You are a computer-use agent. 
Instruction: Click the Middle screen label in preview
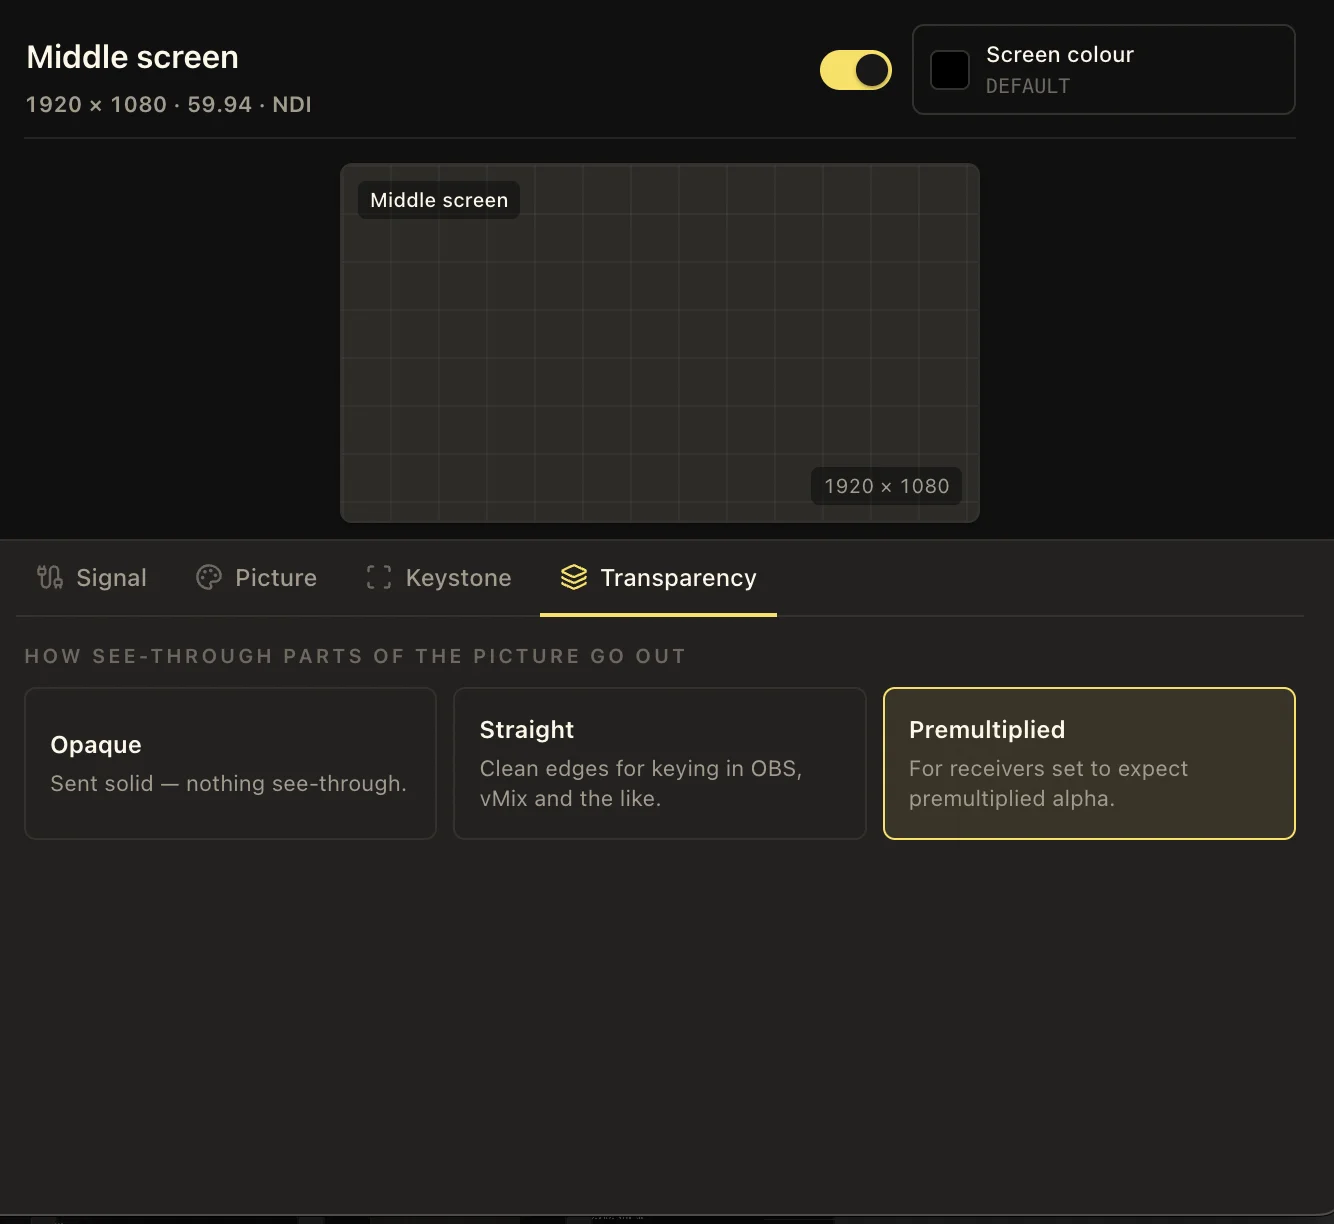pos(439,200)
